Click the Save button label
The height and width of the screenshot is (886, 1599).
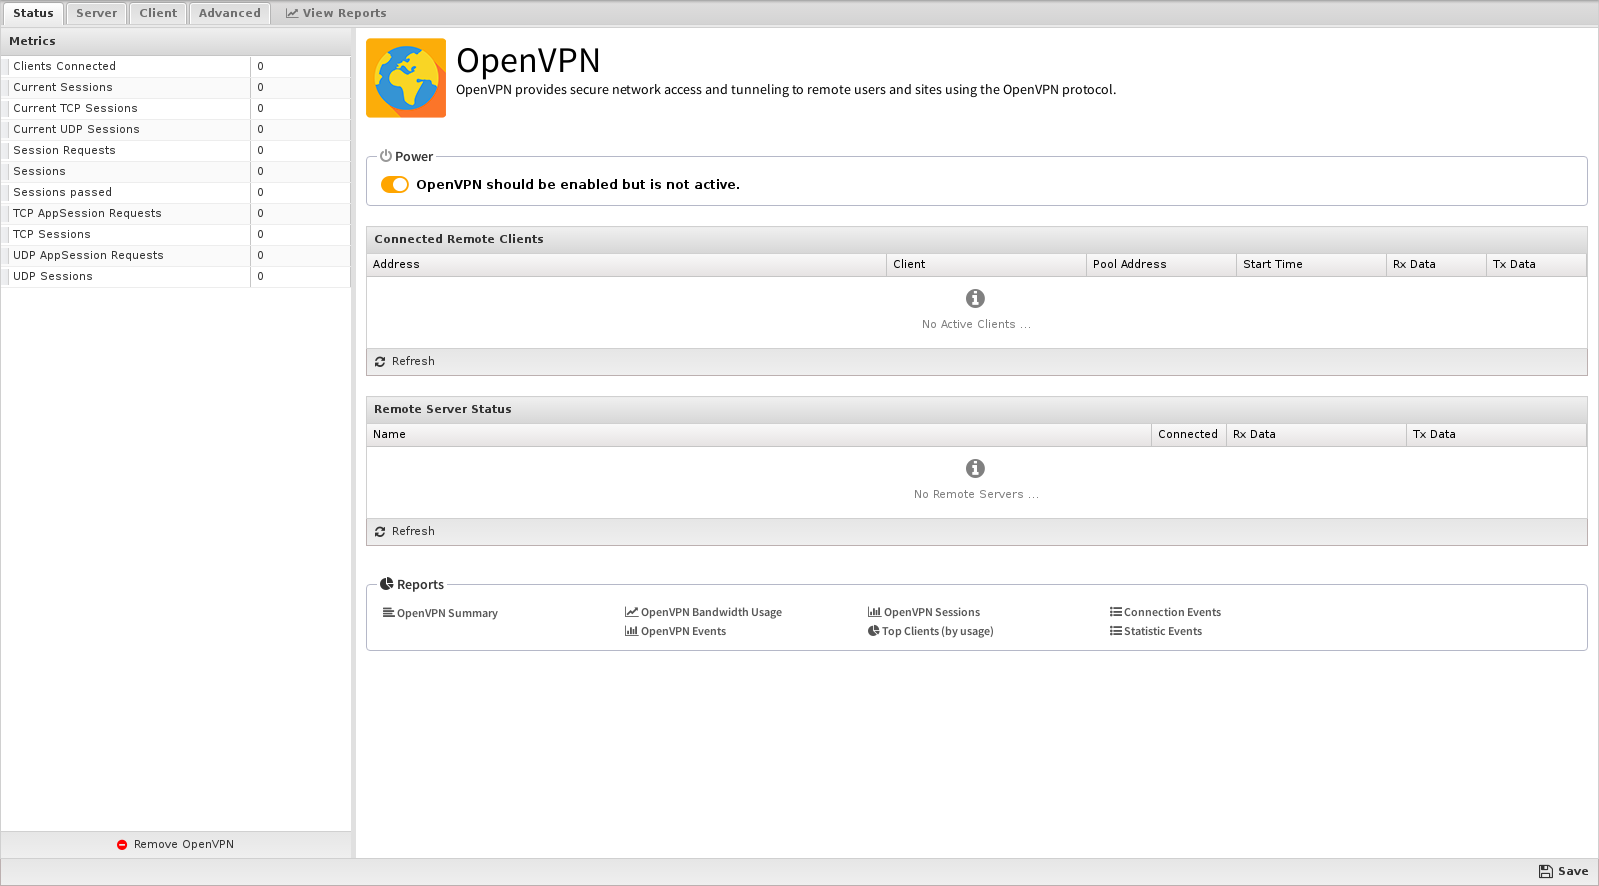tap(1573, 872)
